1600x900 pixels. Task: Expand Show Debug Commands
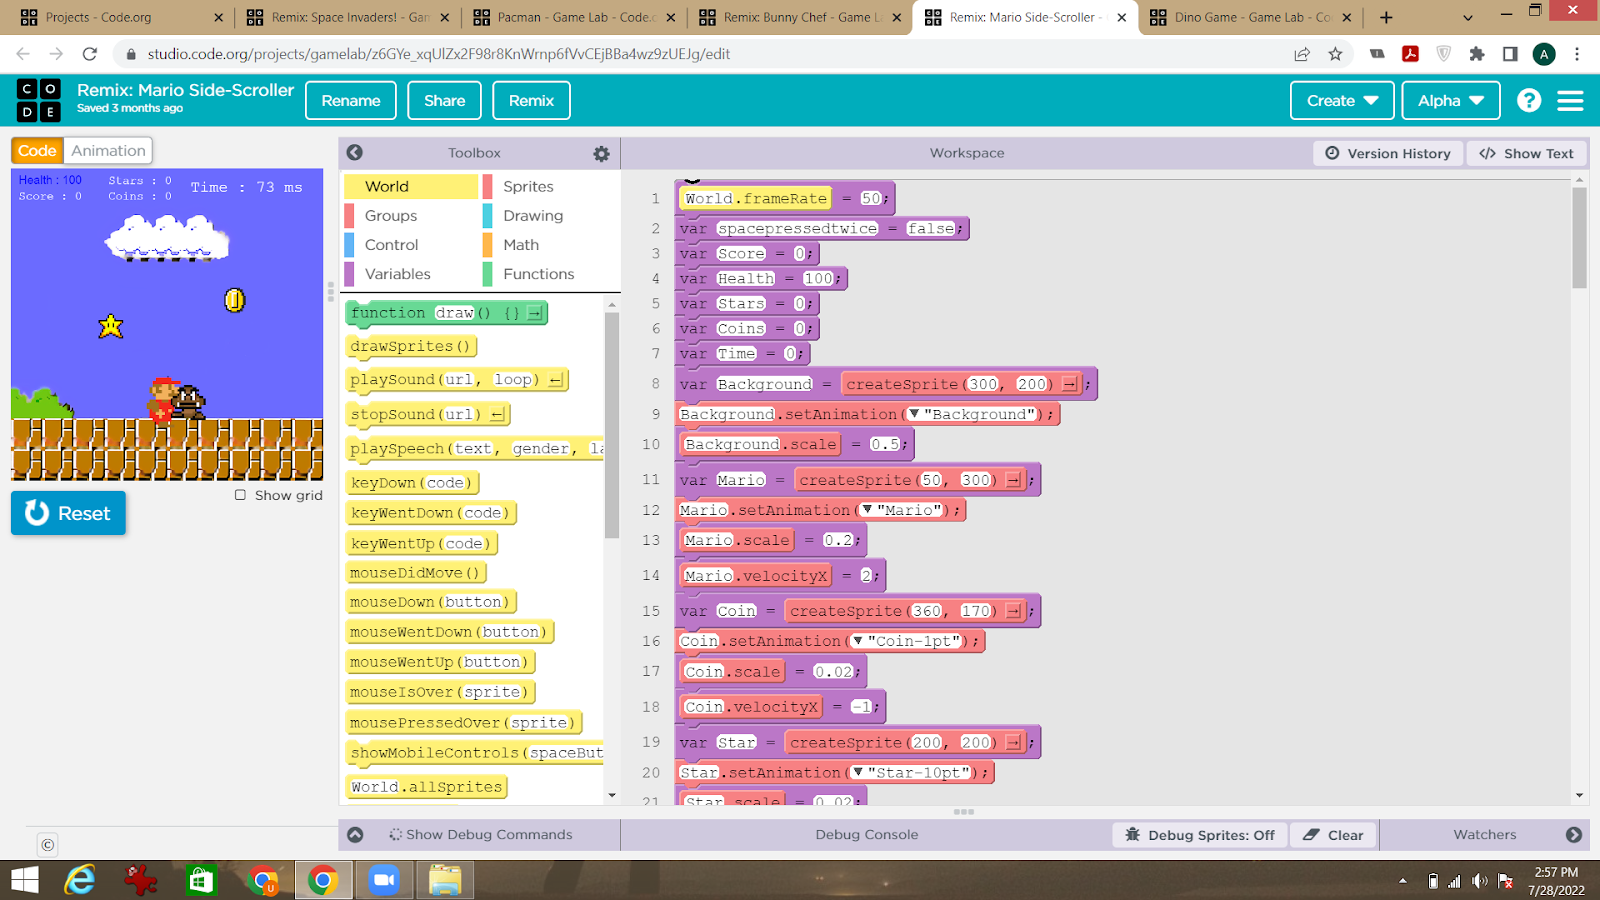[x=480, y=834]
